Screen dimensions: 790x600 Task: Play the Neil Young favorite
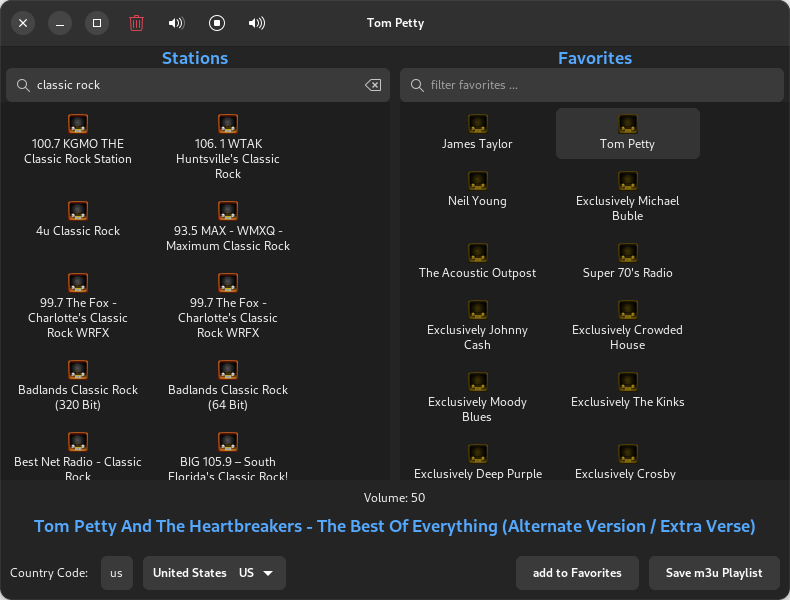[477, 190]
